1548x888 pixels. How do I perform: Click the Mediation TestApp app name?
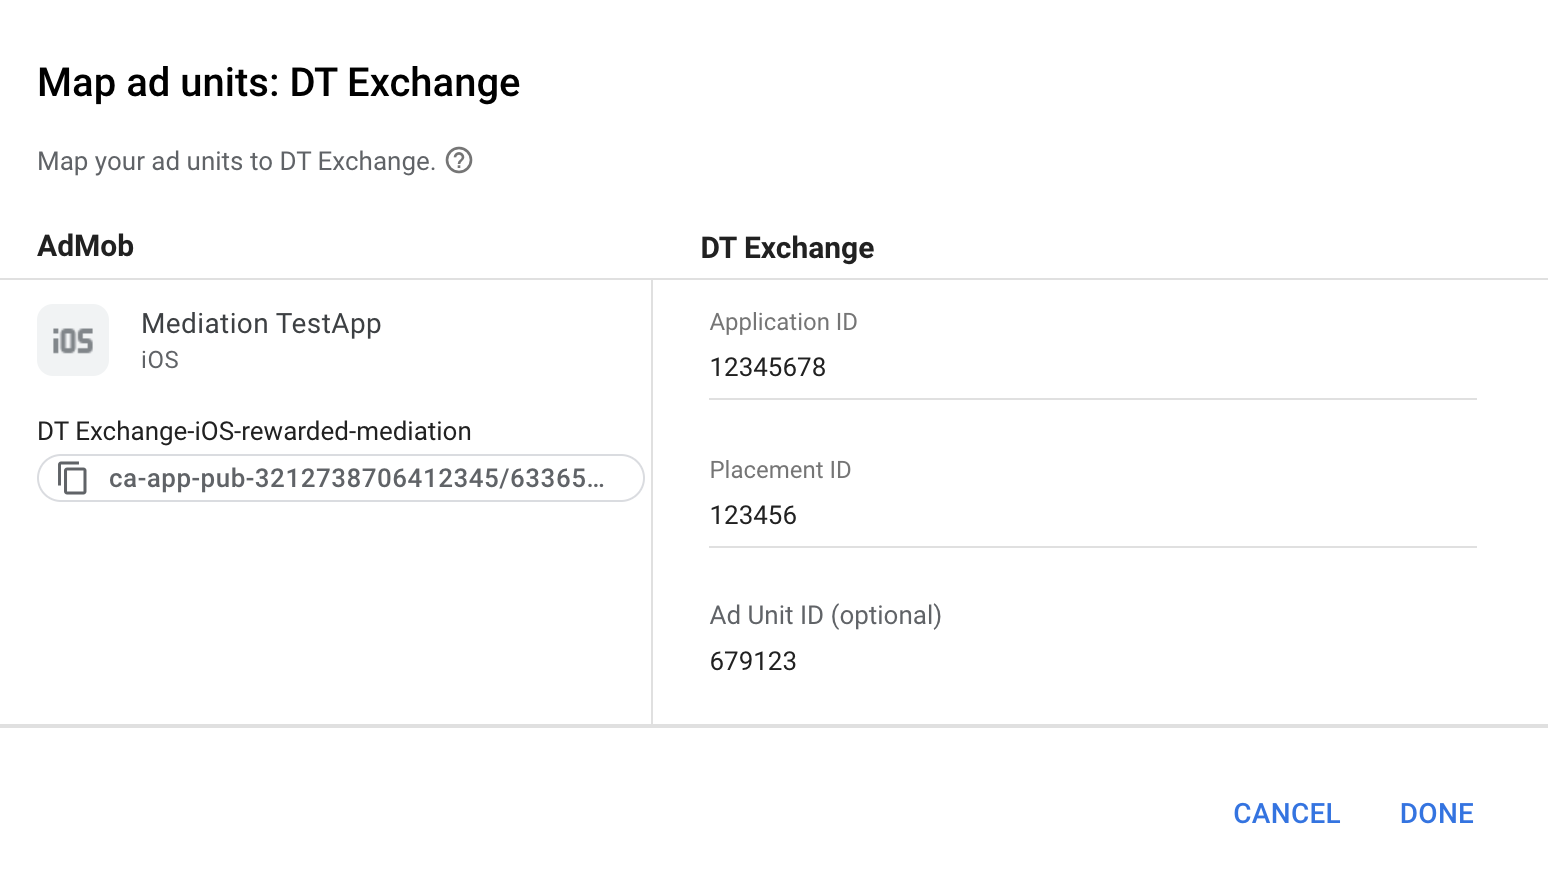tap(261, 324)
